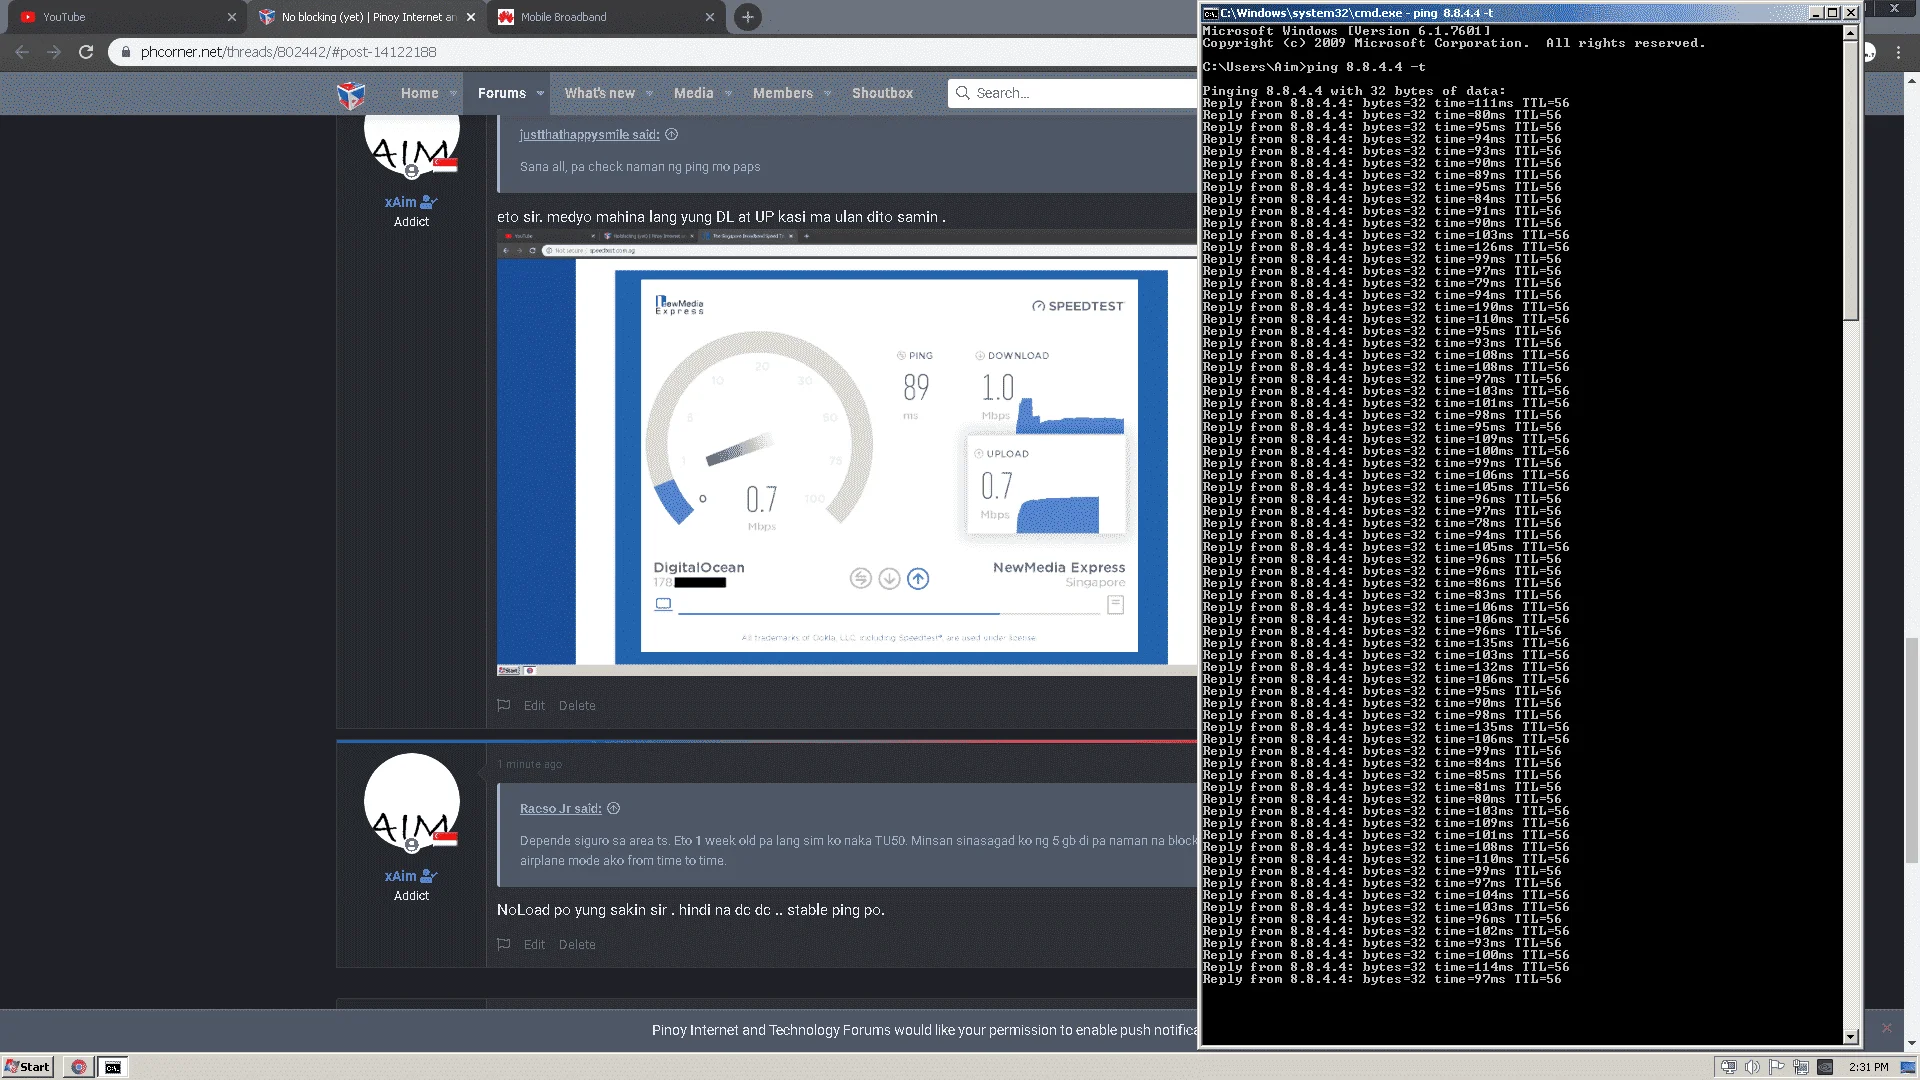1920x1080 pixels.
Task: Reload the phcorner page
Action: tap(86, 52)
